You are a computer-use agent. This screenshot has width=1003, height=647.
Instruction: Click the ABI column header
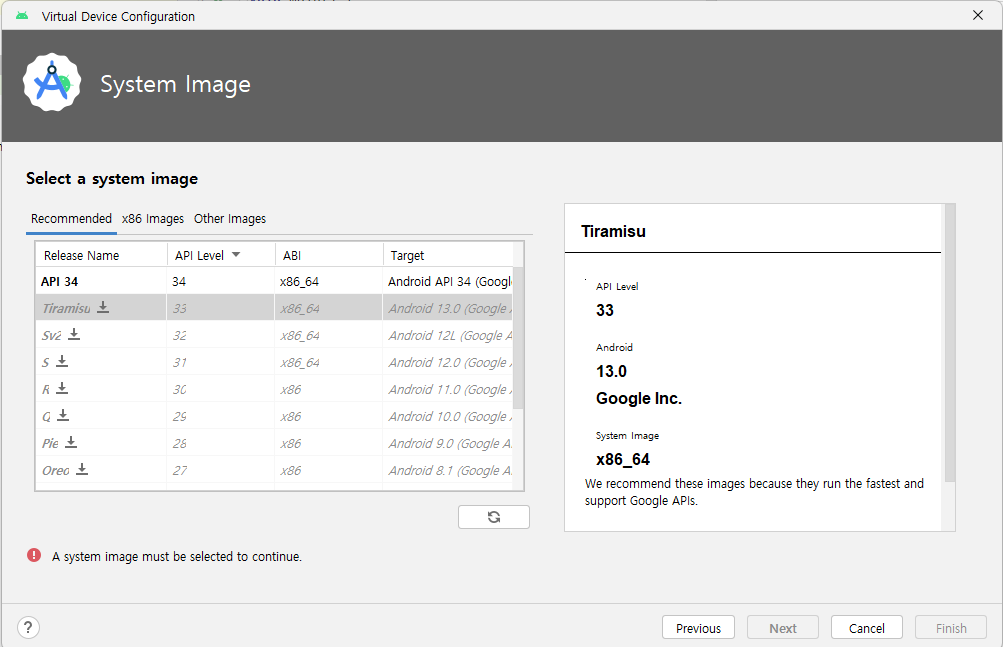tap(329, 255)
